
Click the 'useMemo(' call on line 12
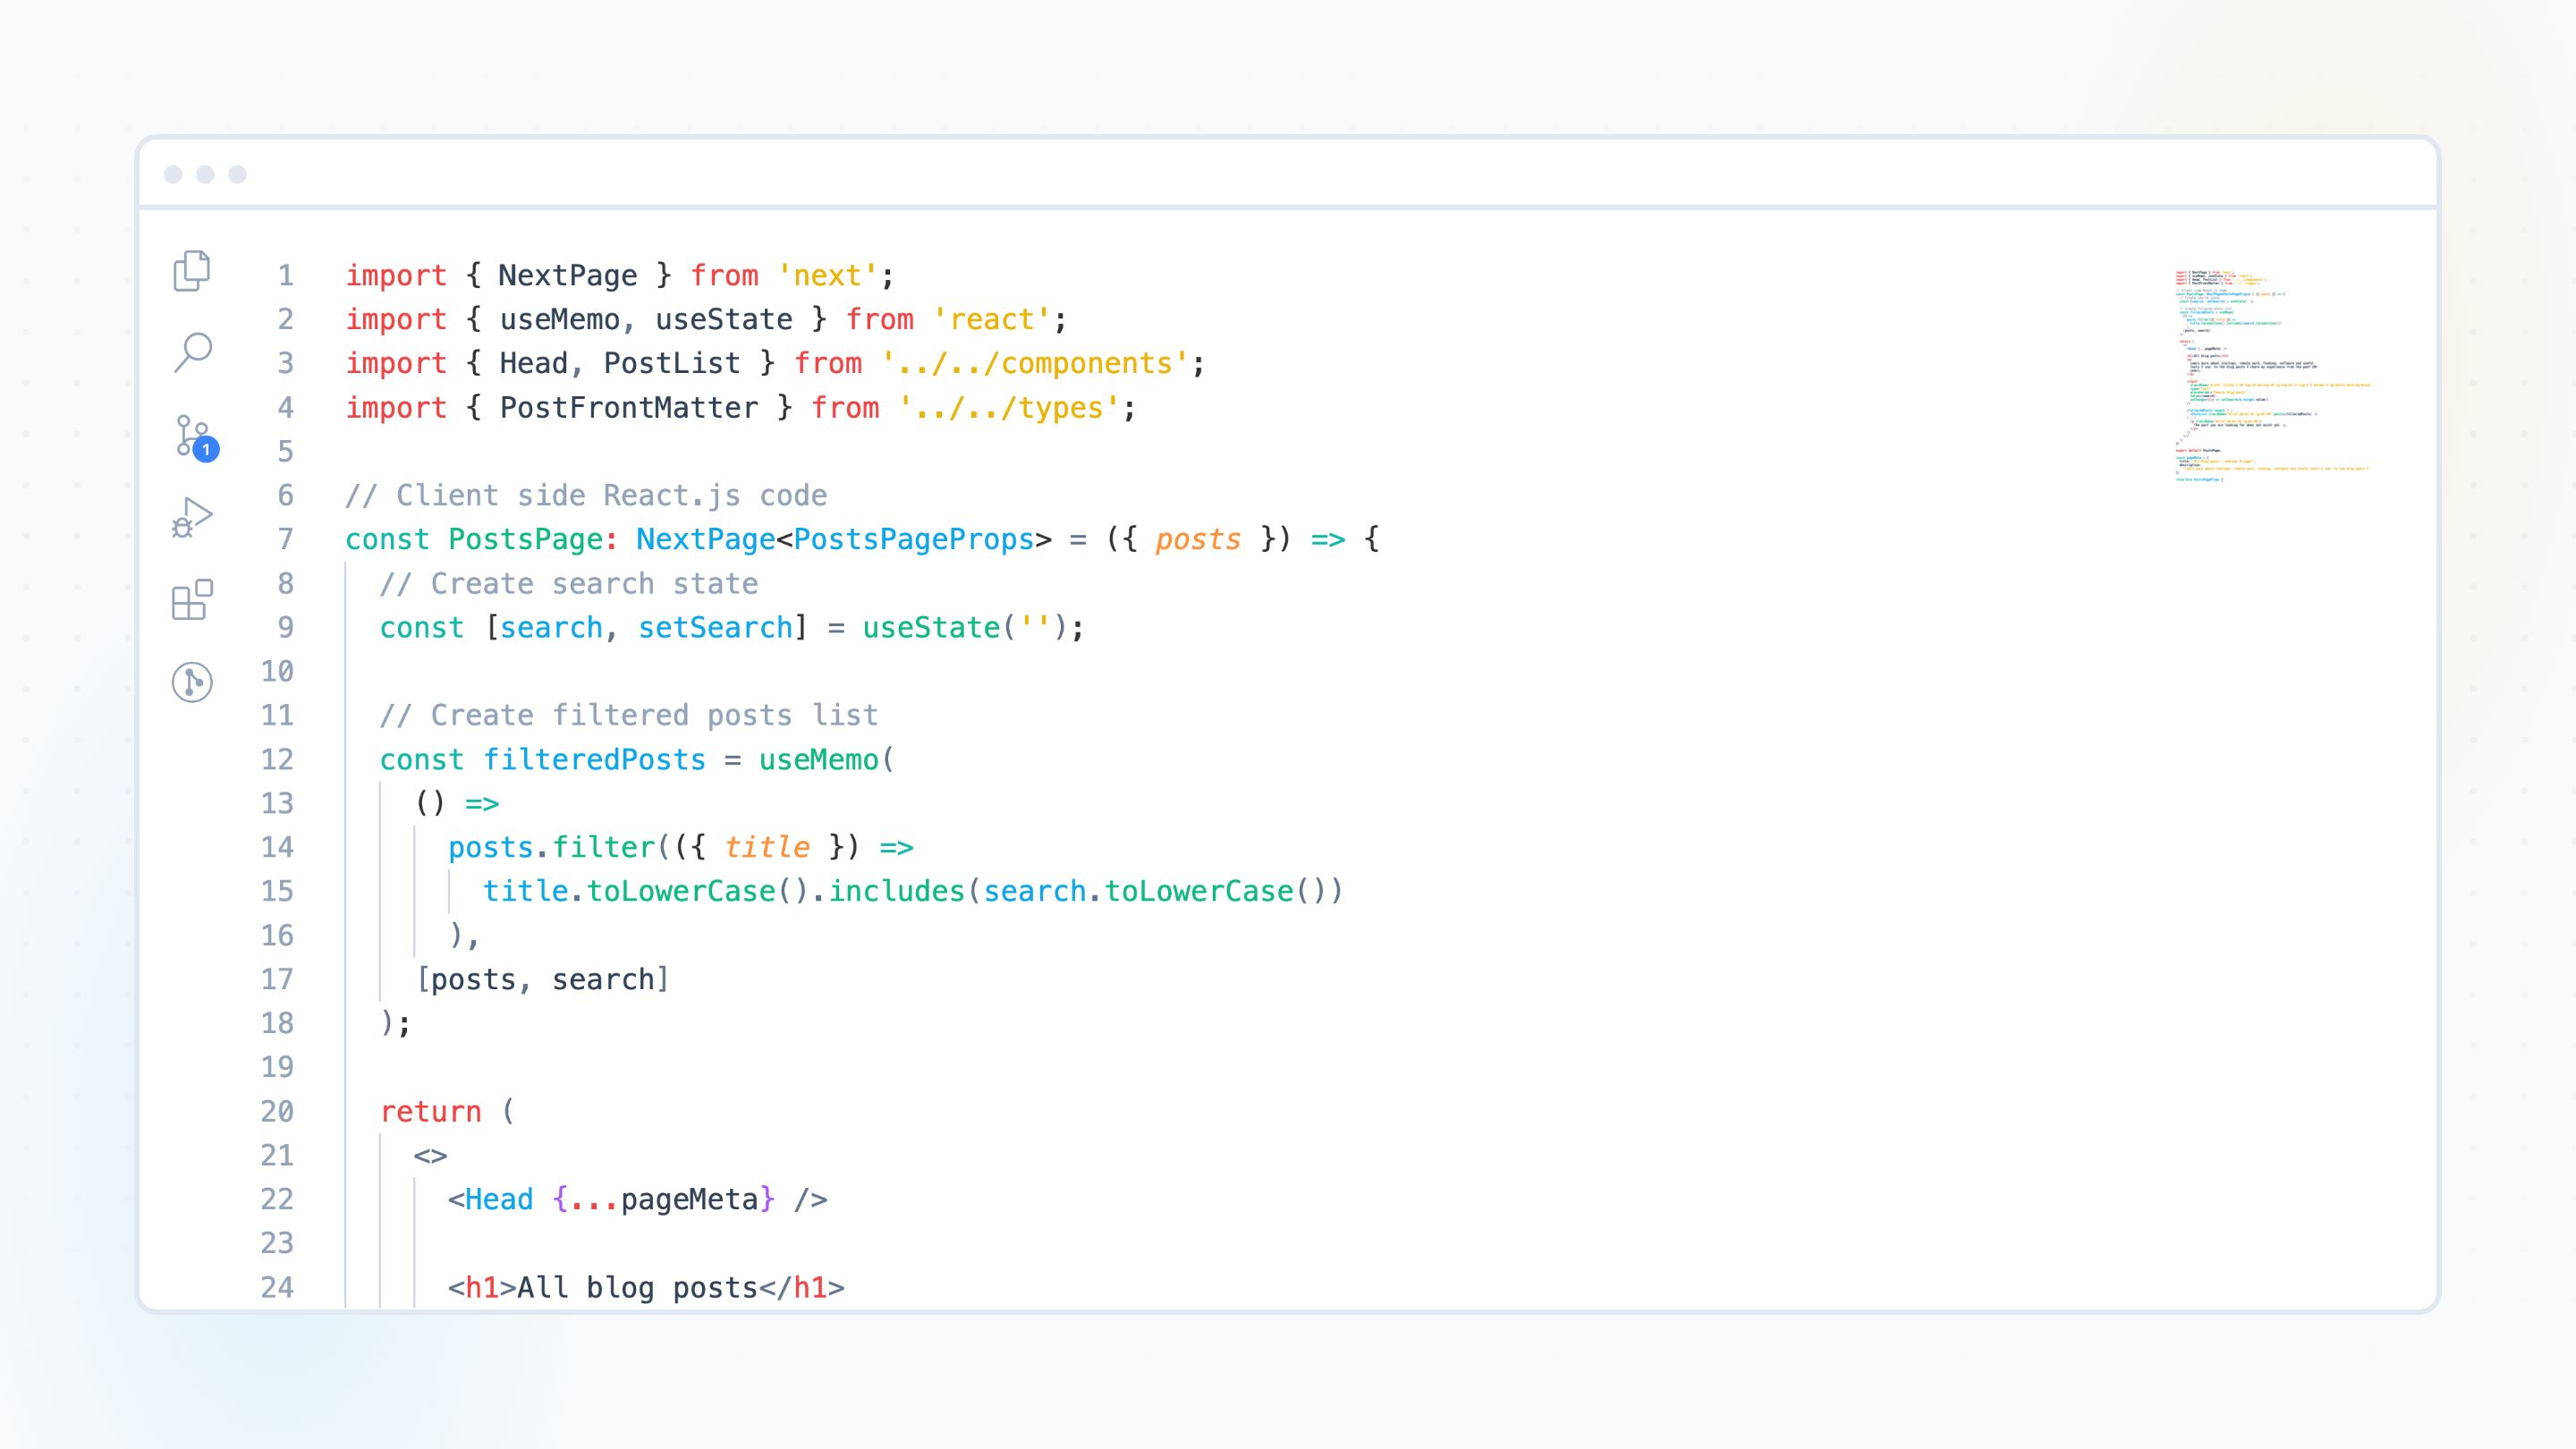click(826, 760)
